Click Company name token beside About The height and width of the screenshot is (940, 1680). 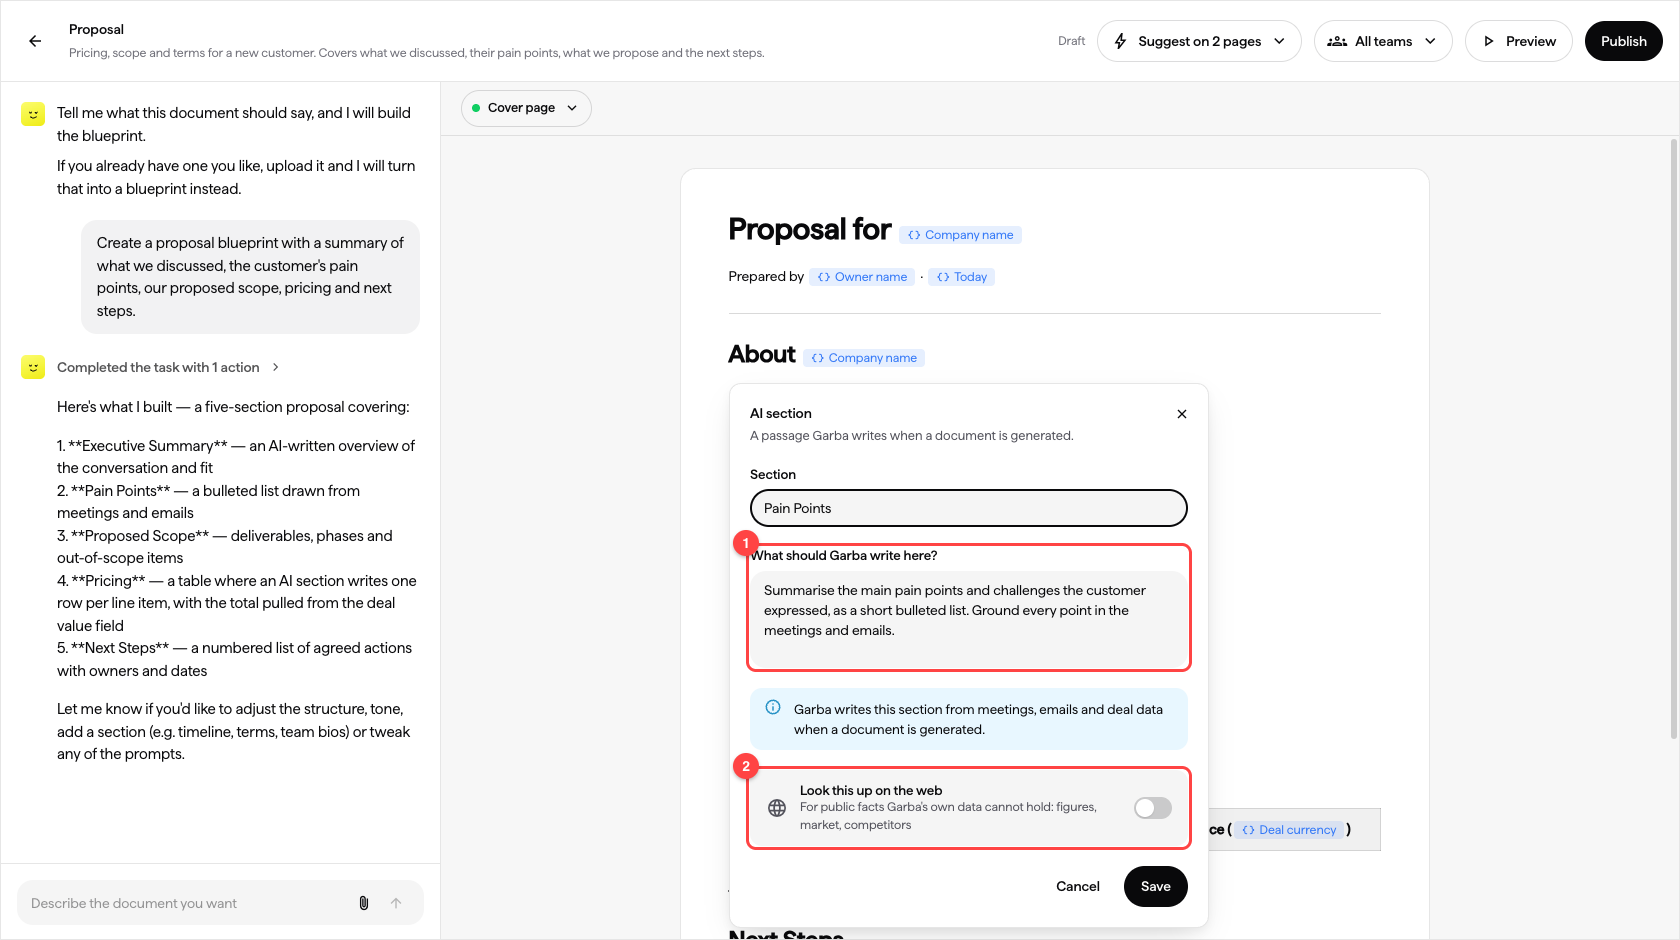pos(864,358)
